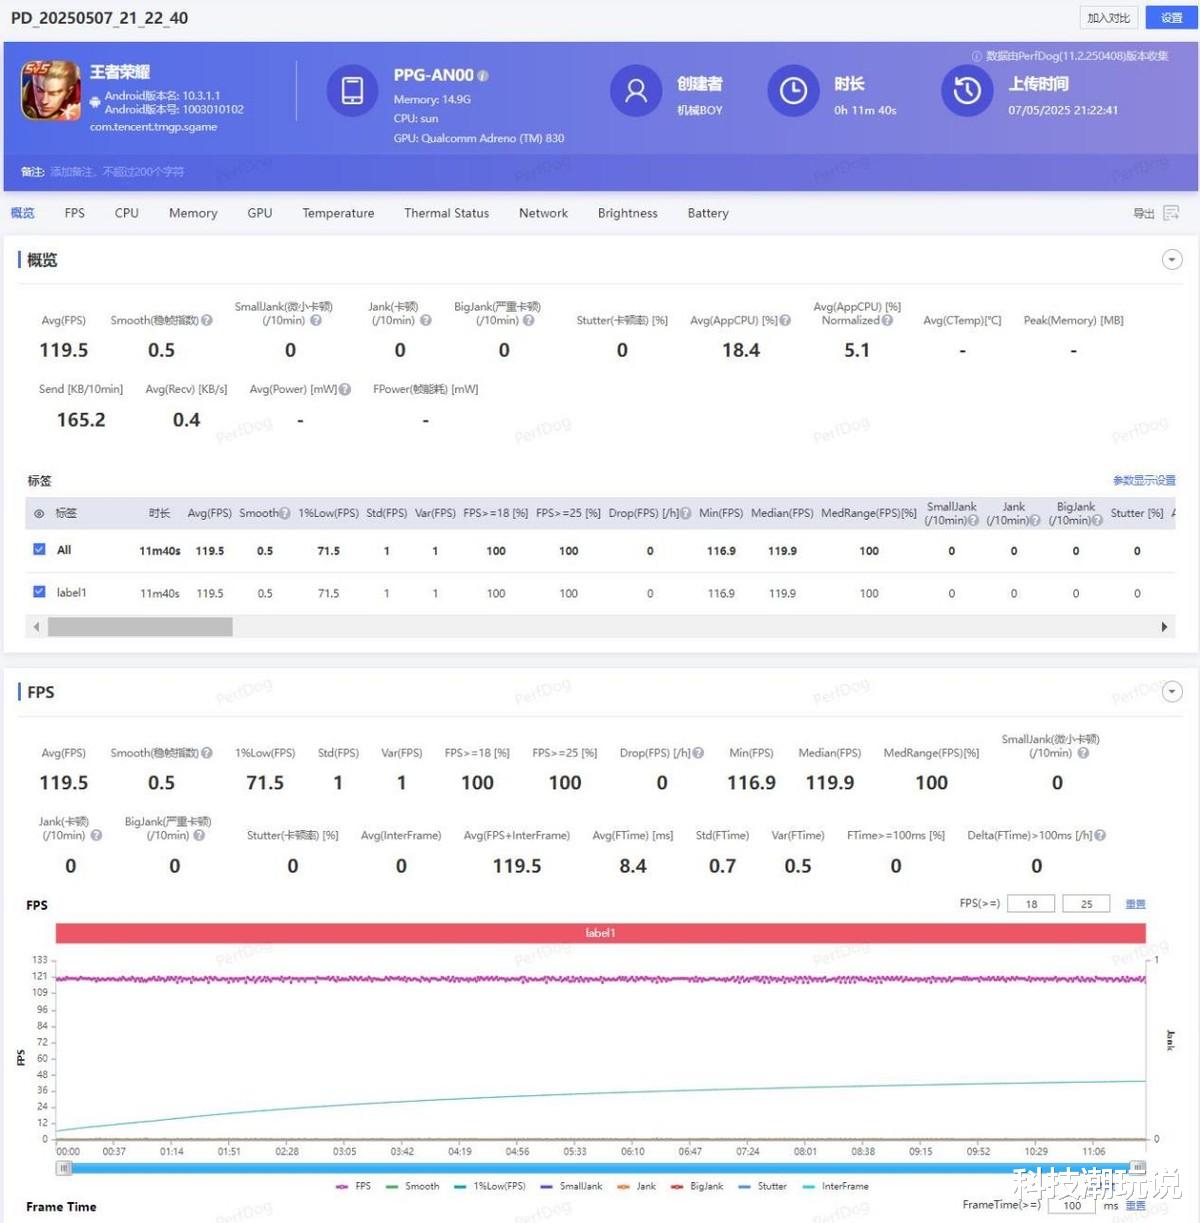Screen dimensions: 1200x1223
Task: Toggle the eye visibility icon in 标签 header
Action: (39, 514)
